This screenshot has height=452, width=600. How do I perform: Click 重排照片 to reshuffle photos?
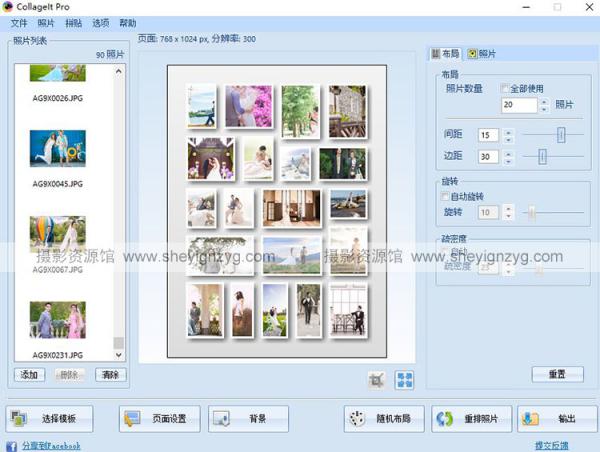click(x=471, y=418)
